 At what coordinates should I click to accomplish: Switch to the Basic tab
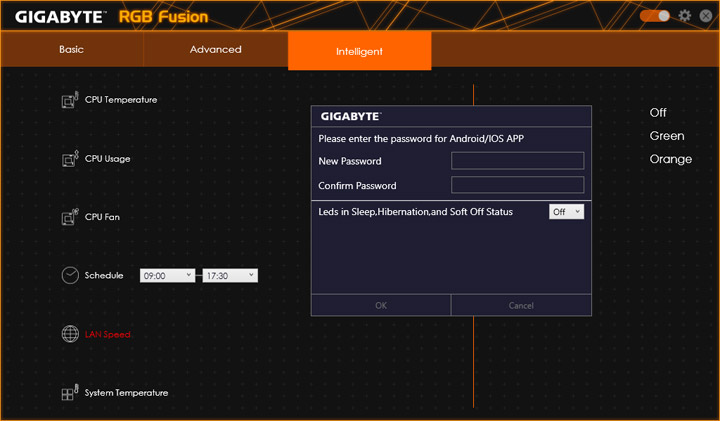(x=72, y=49)
